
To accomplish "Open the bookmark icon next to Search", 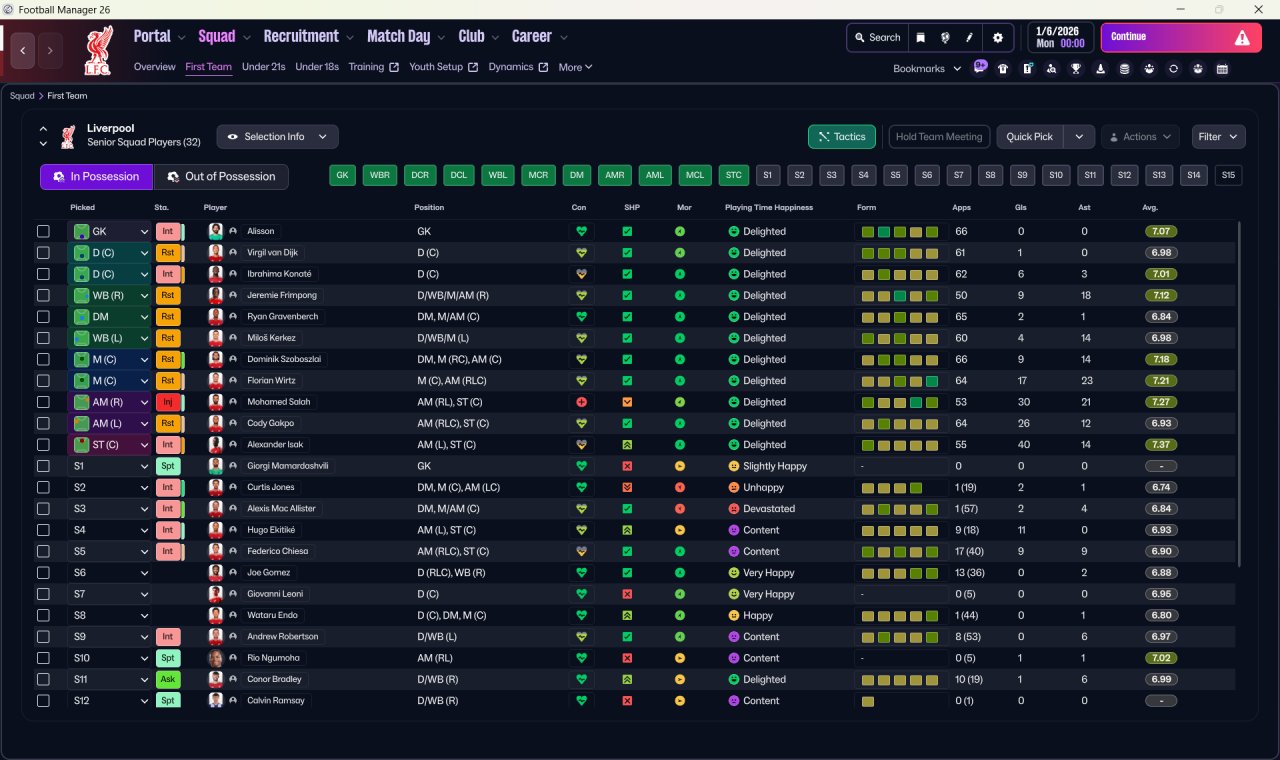I will 921,38.
